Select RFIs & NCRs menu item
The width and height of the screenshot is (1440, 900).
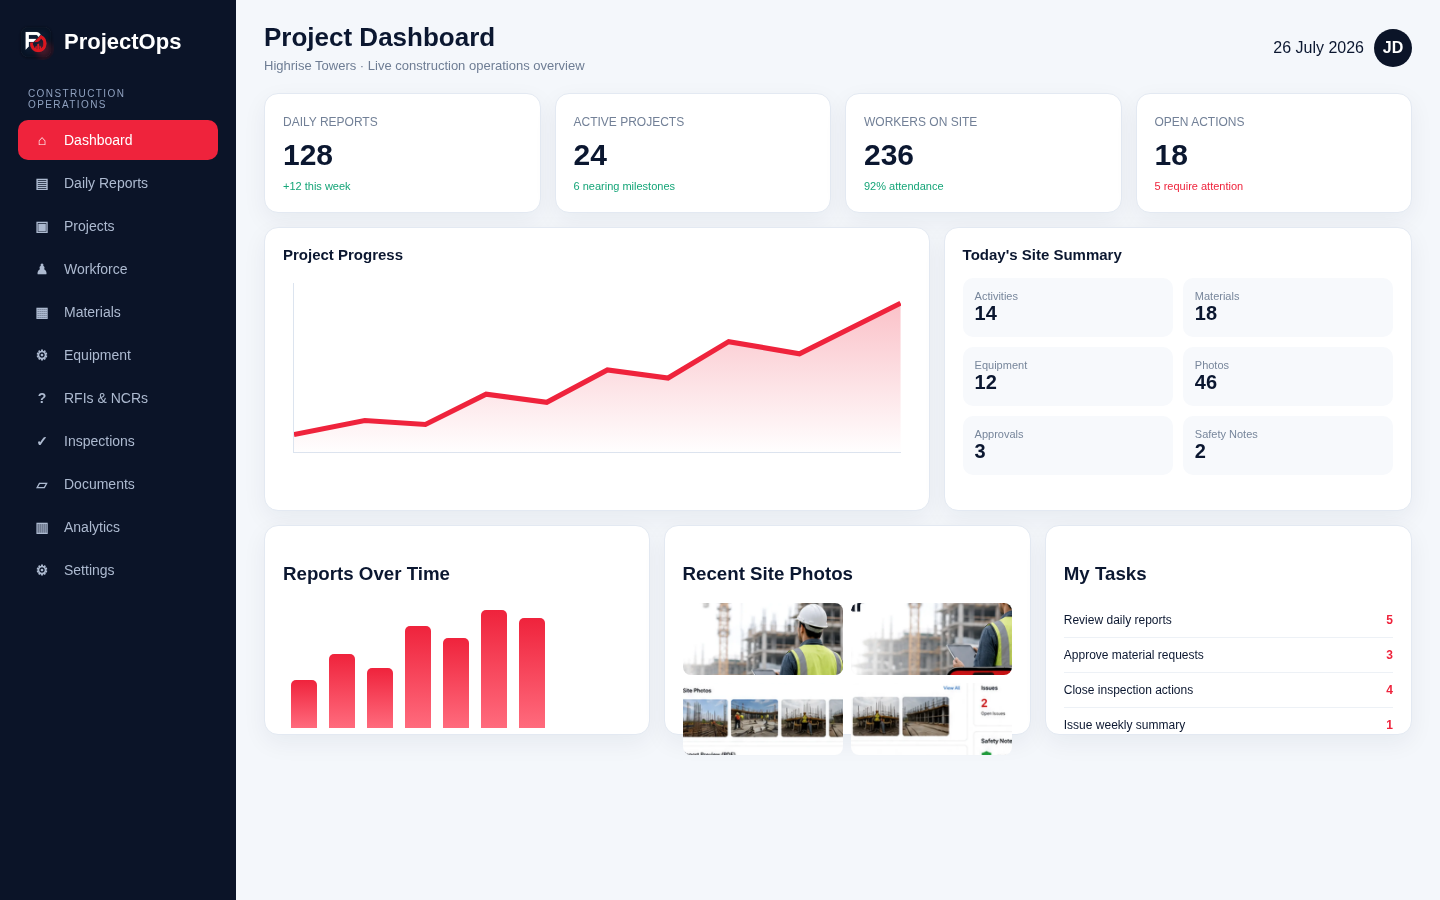[118, 398]
